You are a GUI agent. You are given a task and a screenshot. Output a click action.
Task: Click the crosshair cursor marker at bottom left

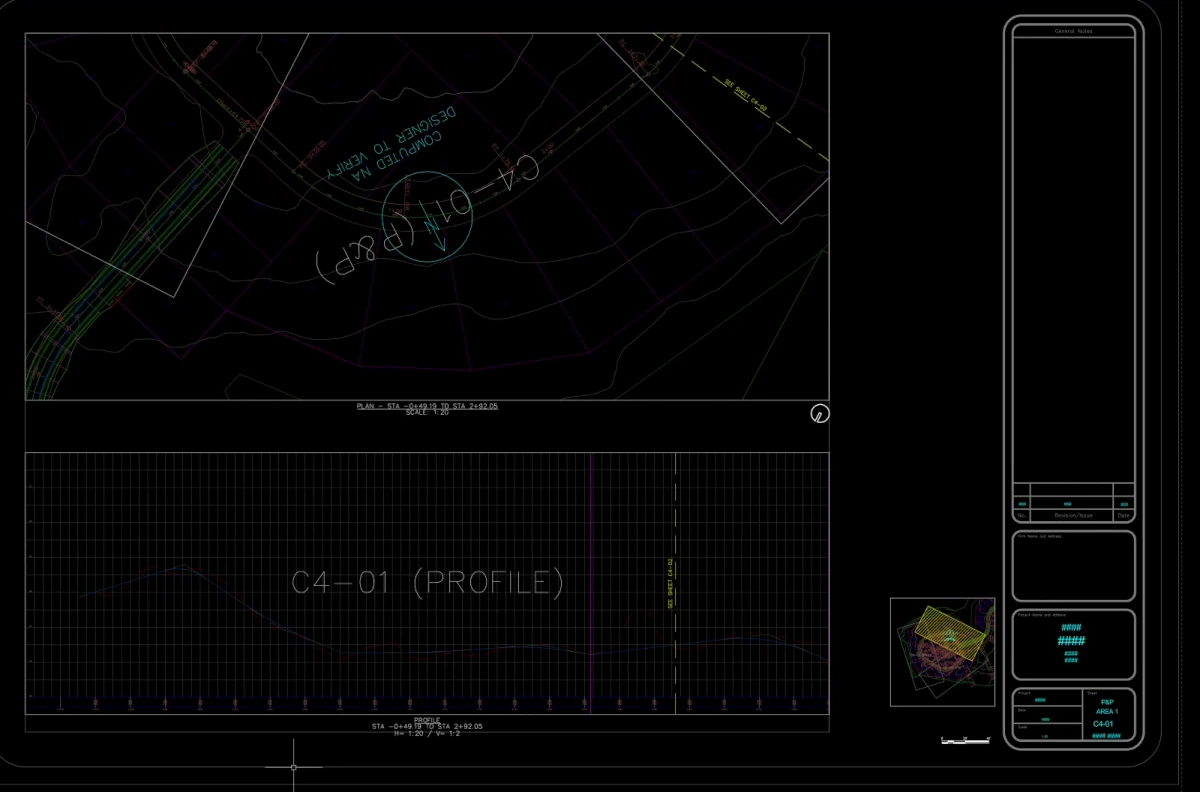click(293, 767)
